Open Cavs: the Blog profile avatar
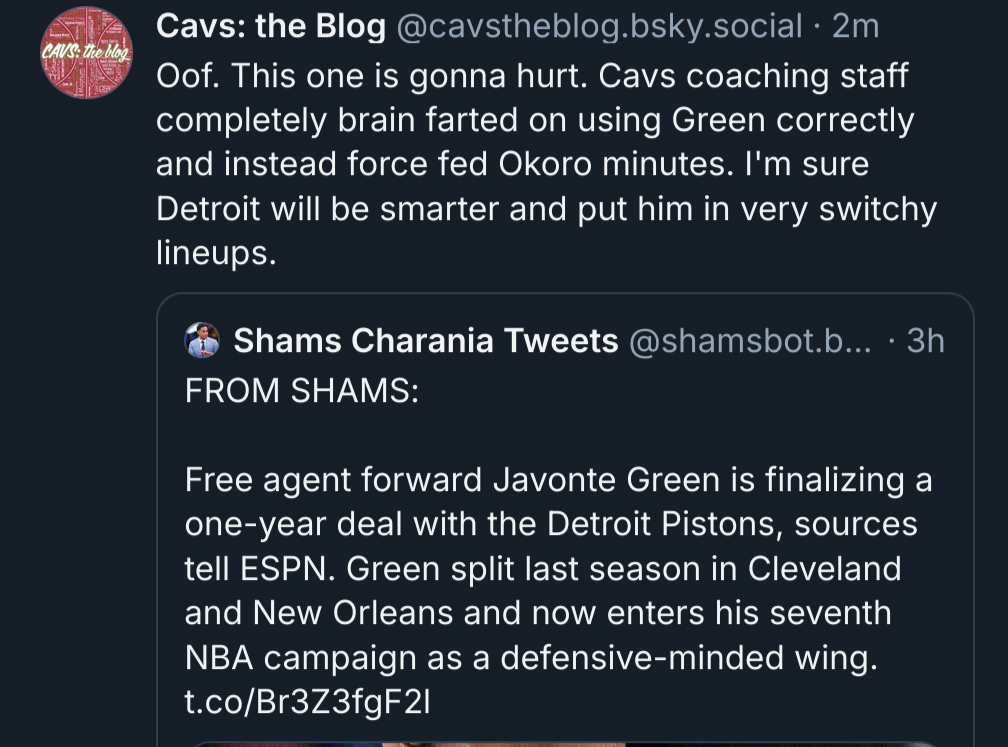Viewport: 1008px width, 747px height. [87, 52]
